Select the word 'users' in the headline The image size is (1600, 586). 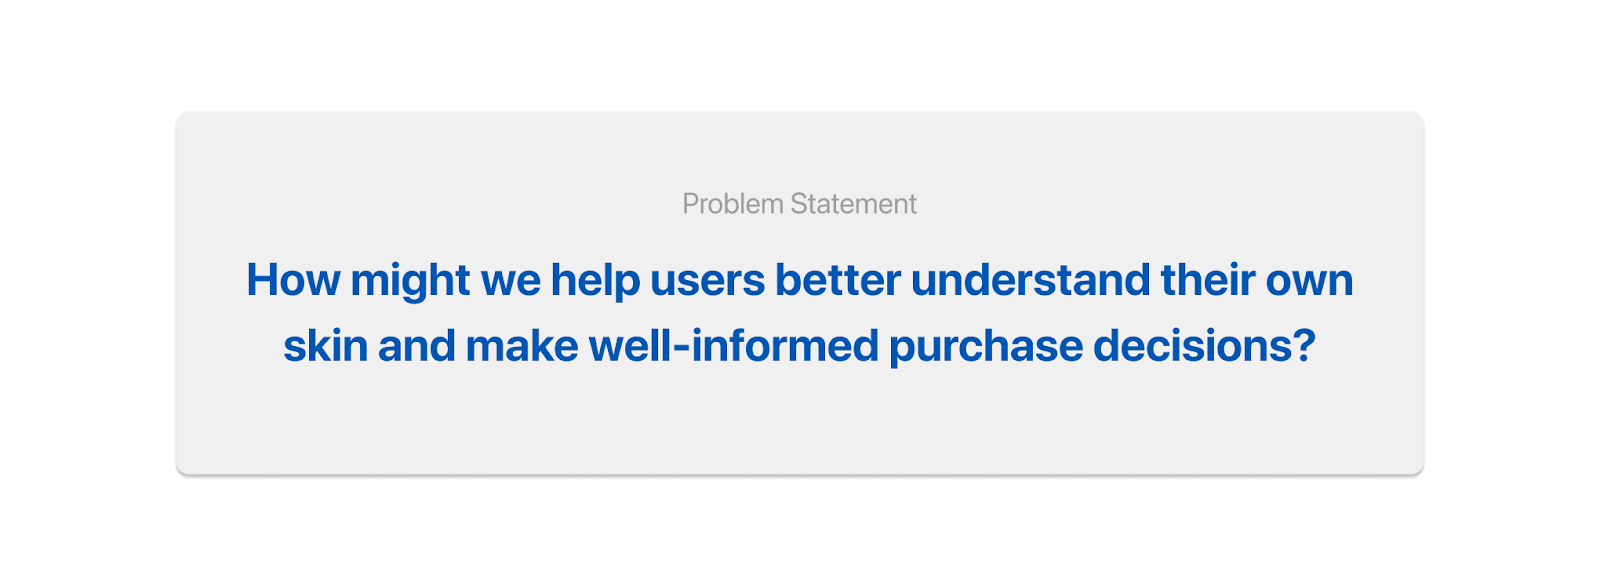coord(708,282)
